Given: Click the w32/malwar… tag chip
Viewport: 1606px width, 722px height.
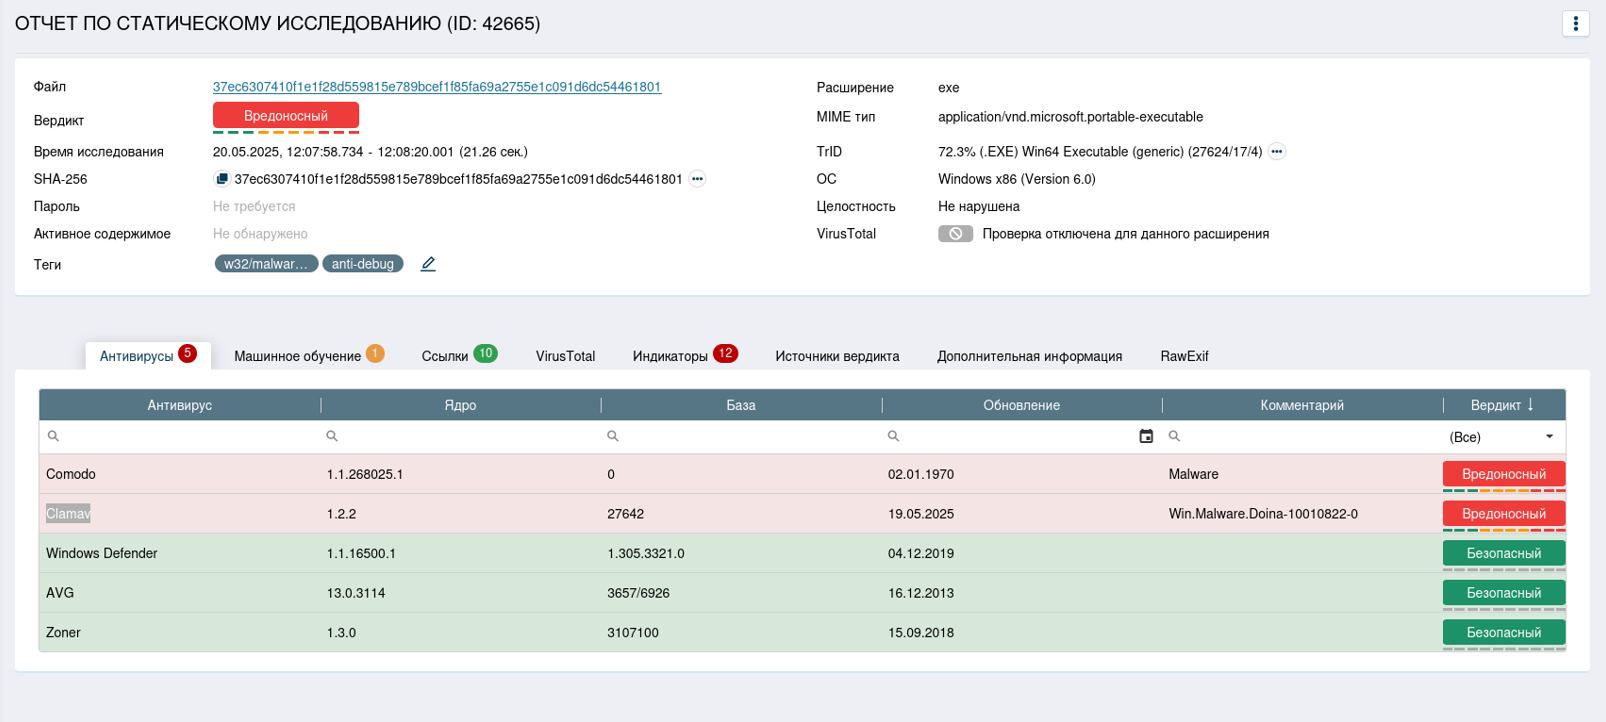Looking at the screenshot, I should (266, 264).
